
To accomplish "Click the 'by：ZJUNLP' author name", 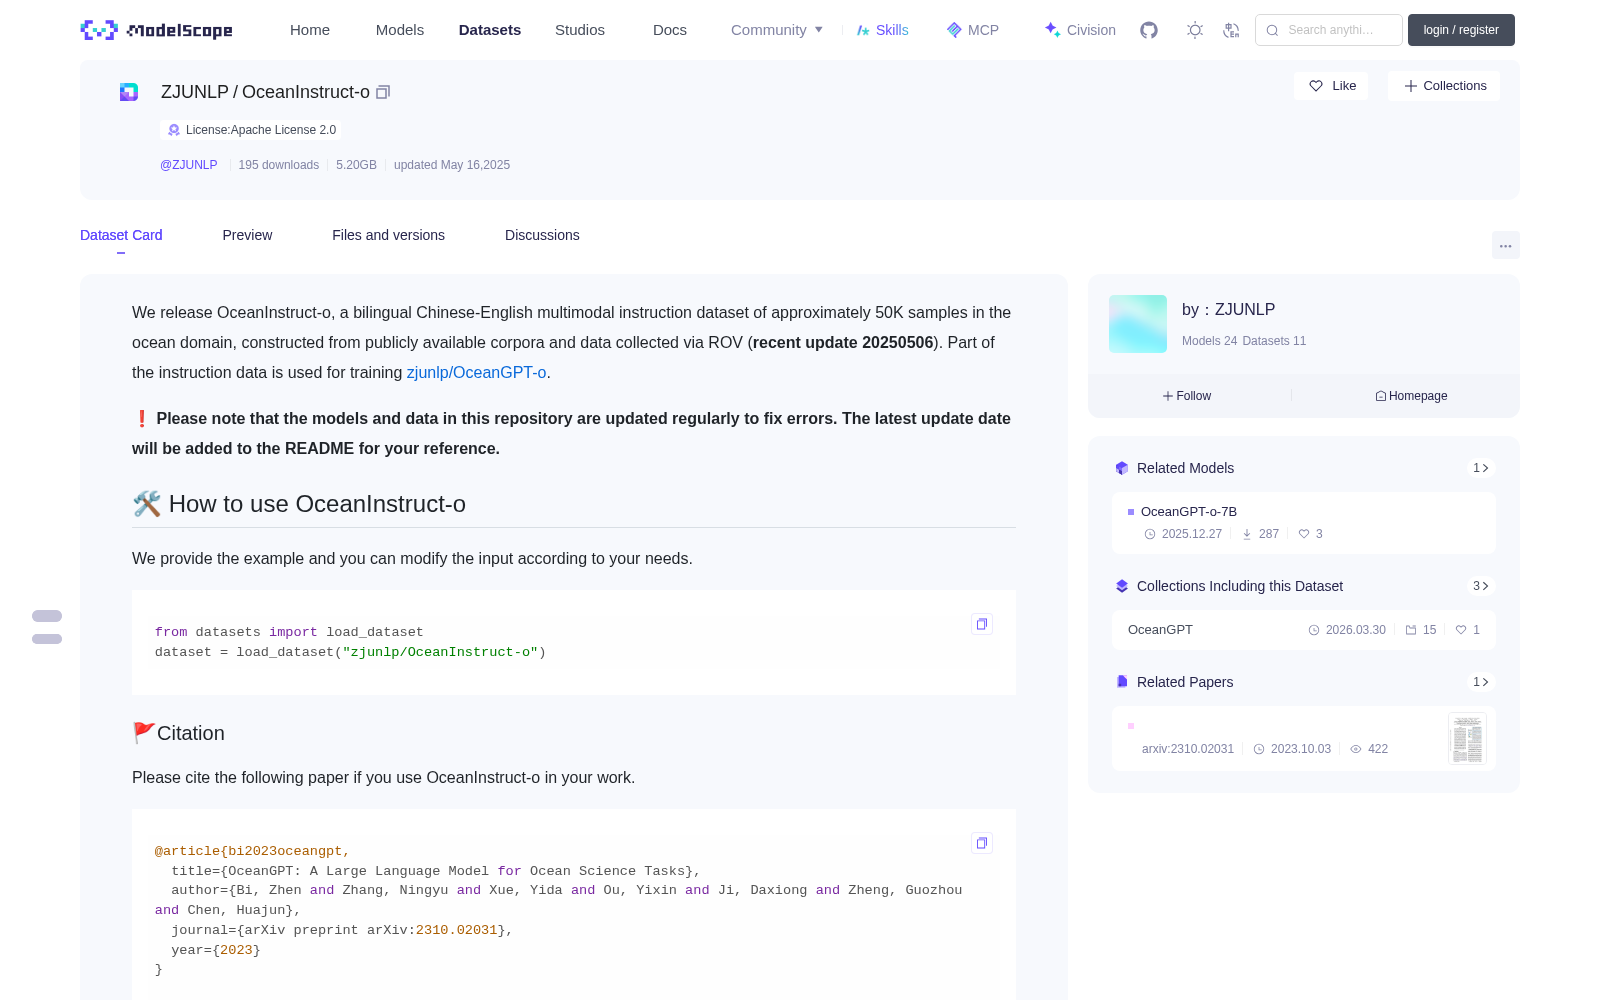I will coord(1228,310).
